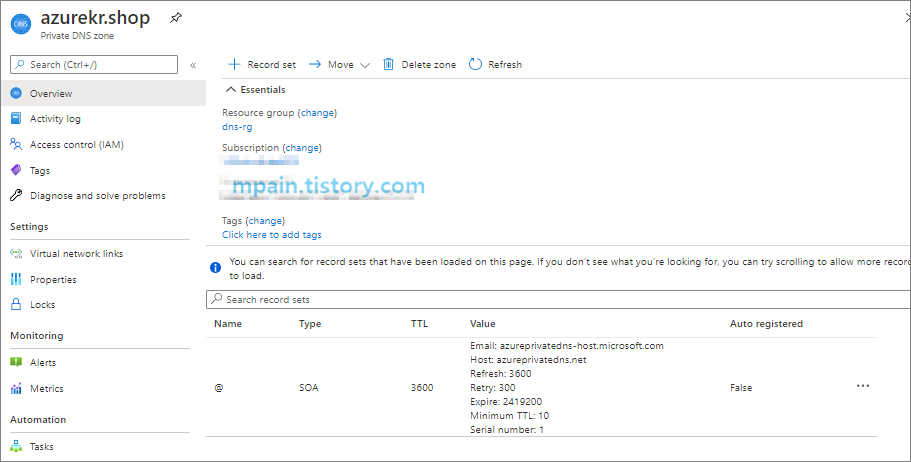This screenshot has width=911, height=462.
Task: Click the SOA type cell
Action: [x=309, y=388]
